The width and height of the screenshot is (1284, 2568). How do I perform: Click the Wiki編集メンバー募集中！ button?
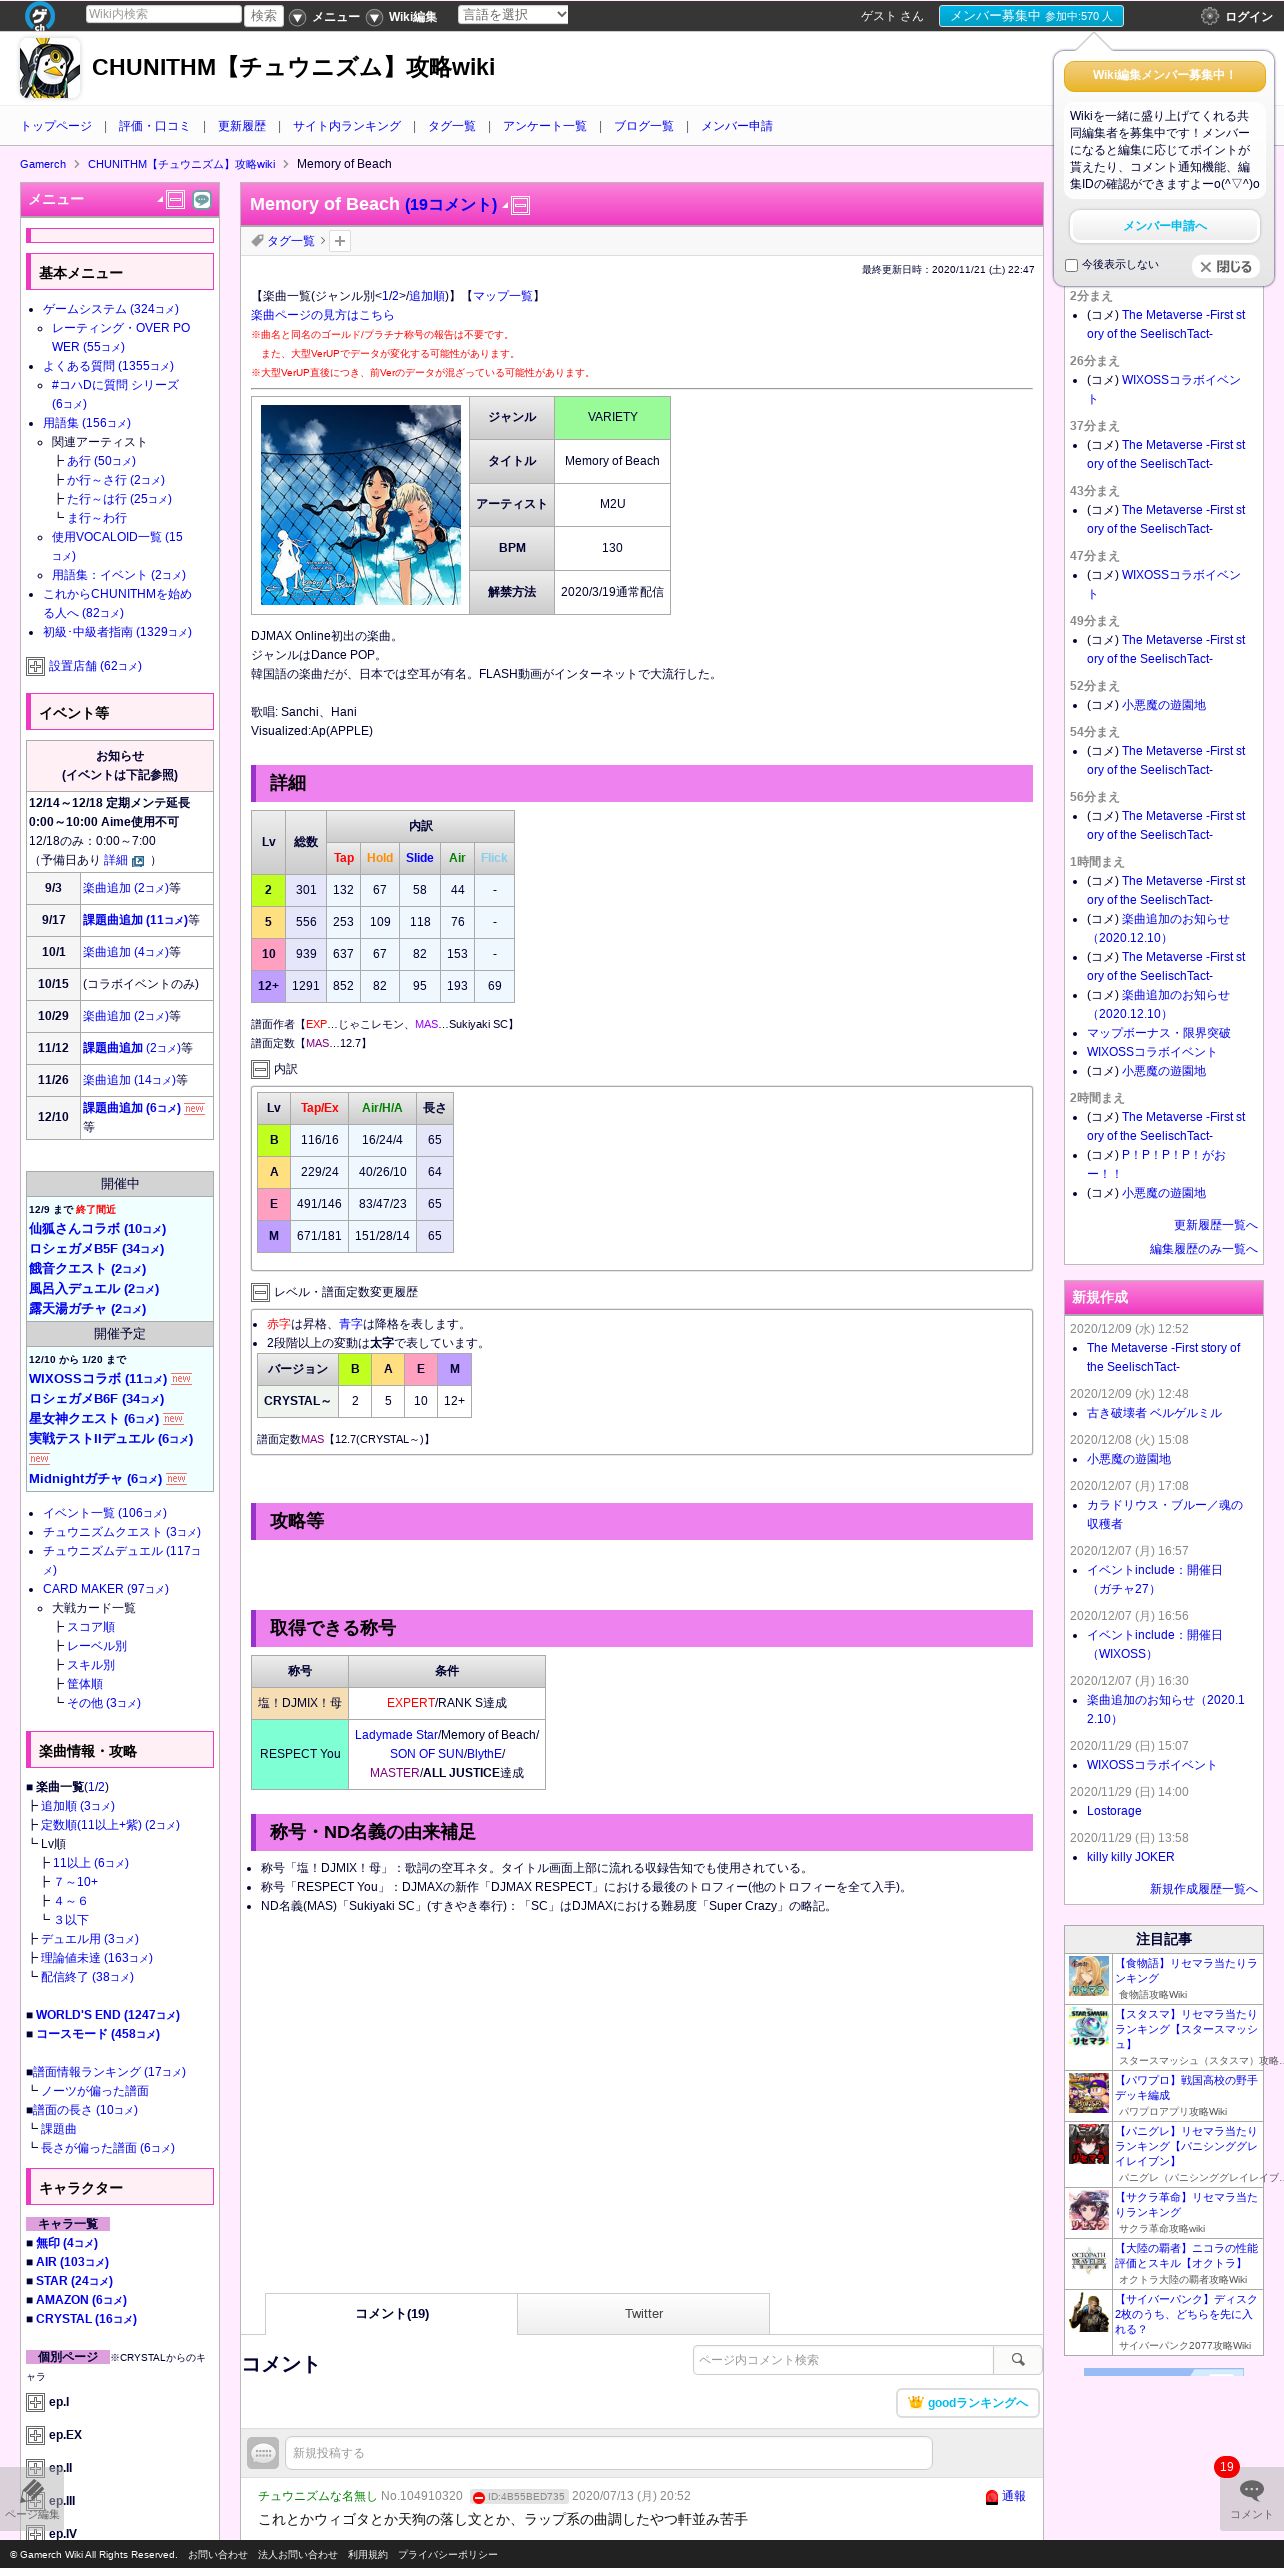point(1164,76)
